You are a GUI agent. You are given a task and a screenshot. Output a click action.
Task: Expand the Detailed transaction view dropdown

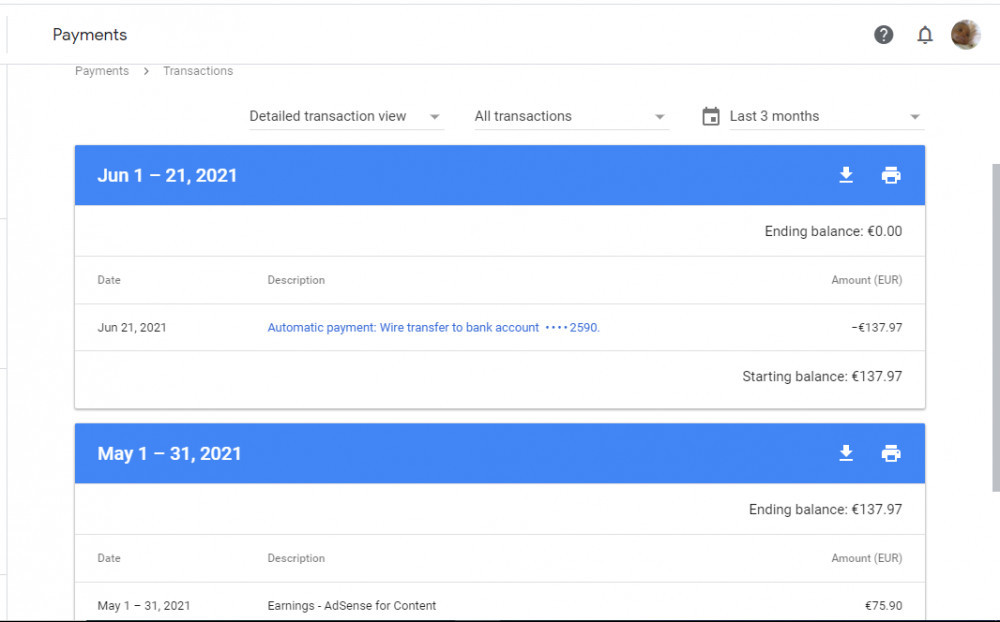pyautogui.click(x=345, y=117)
